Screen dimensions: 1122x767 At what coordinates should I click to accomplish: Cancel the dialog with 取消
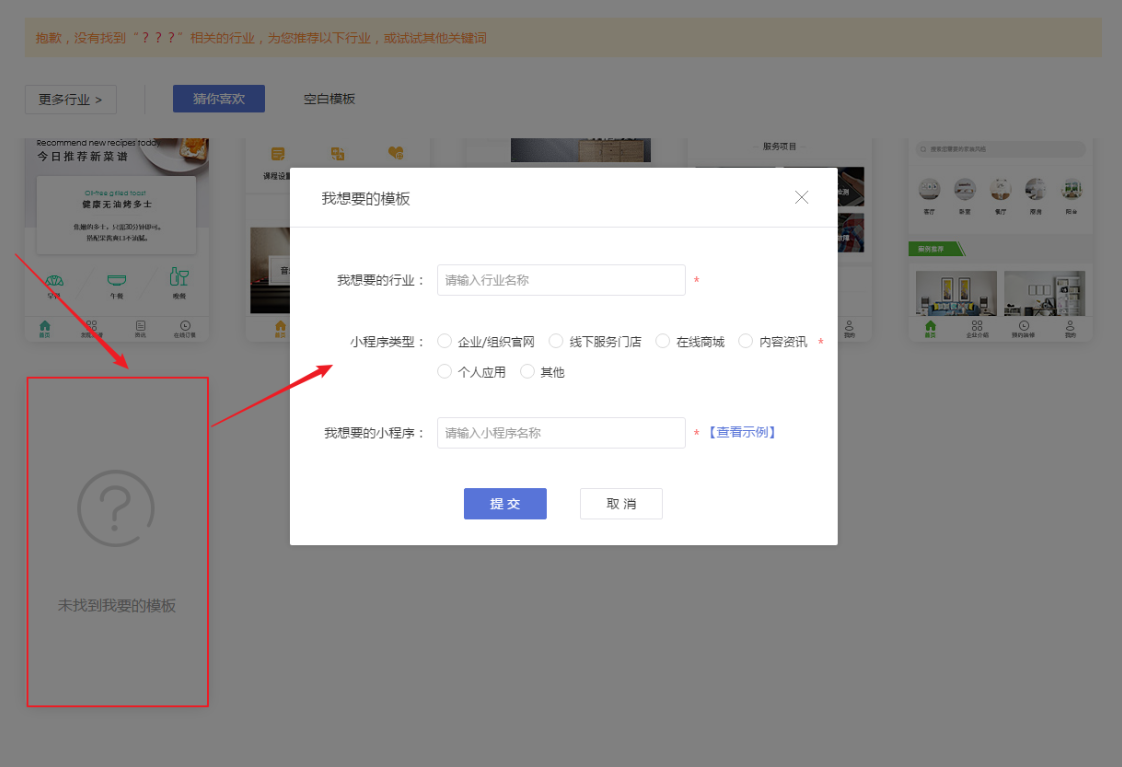pos(621,504)
